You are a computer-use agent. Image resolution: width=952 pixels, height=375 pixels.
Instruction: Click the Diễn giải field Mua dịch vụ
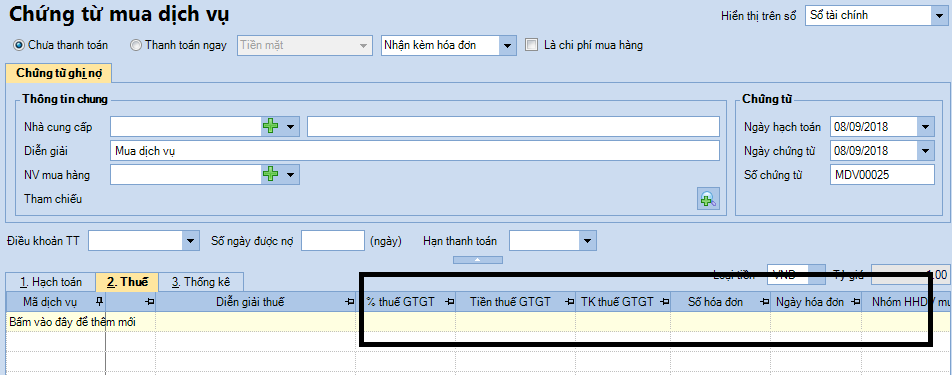(x=415, y=151)
